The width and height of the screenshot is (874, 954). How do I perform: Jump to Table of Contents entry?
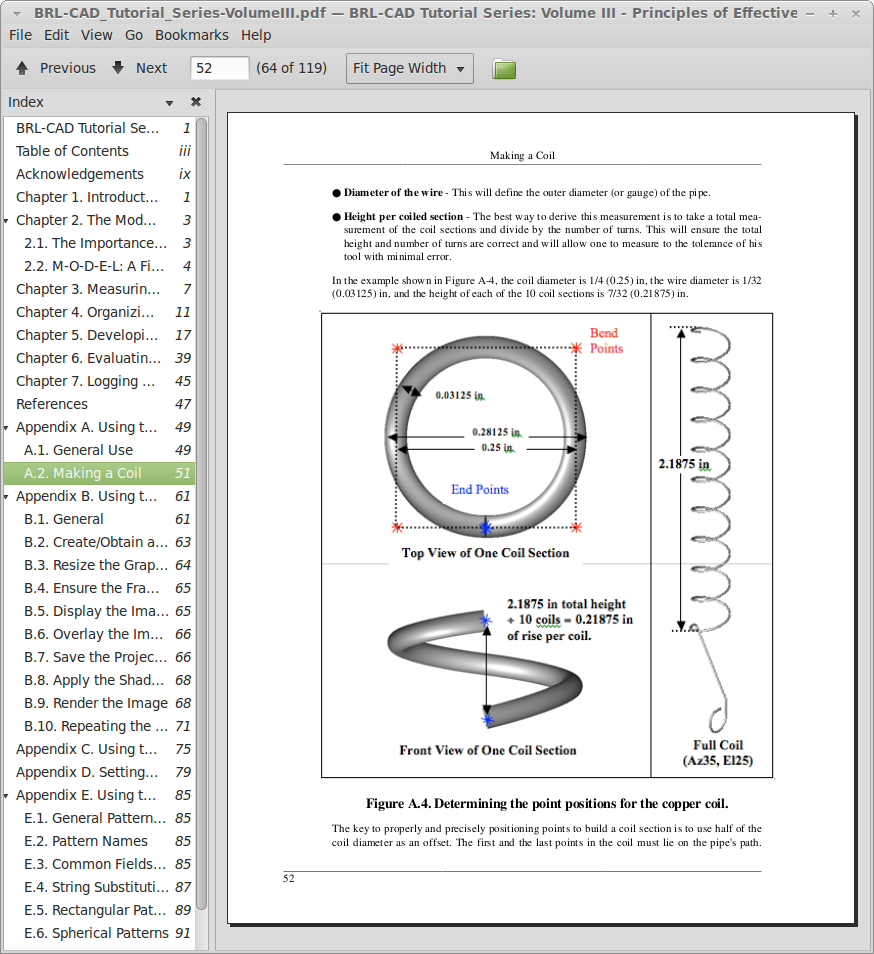(x=72, y=151)
